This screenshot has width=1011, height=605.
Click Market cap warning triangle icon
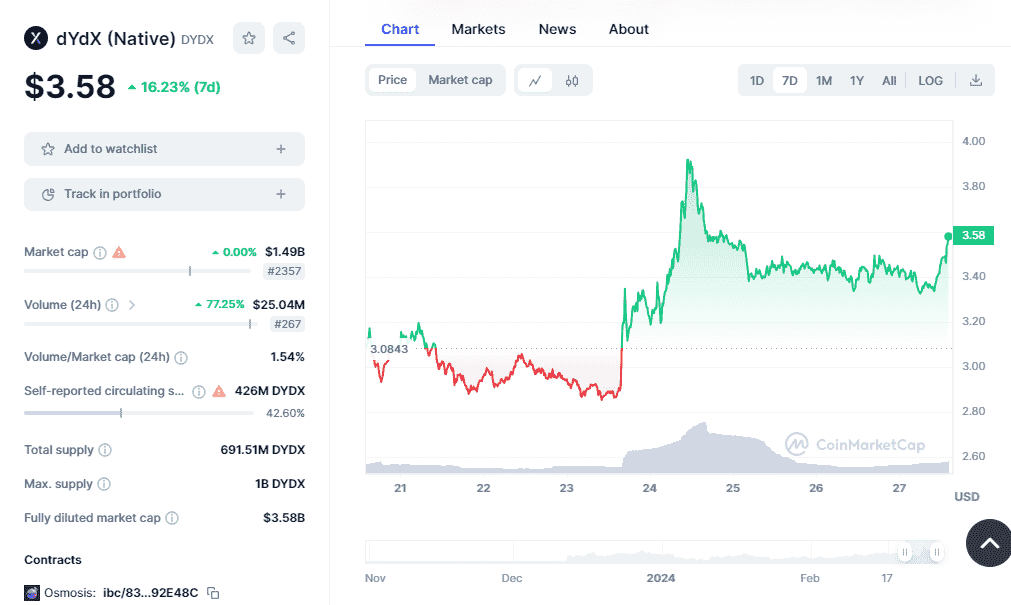119,252
